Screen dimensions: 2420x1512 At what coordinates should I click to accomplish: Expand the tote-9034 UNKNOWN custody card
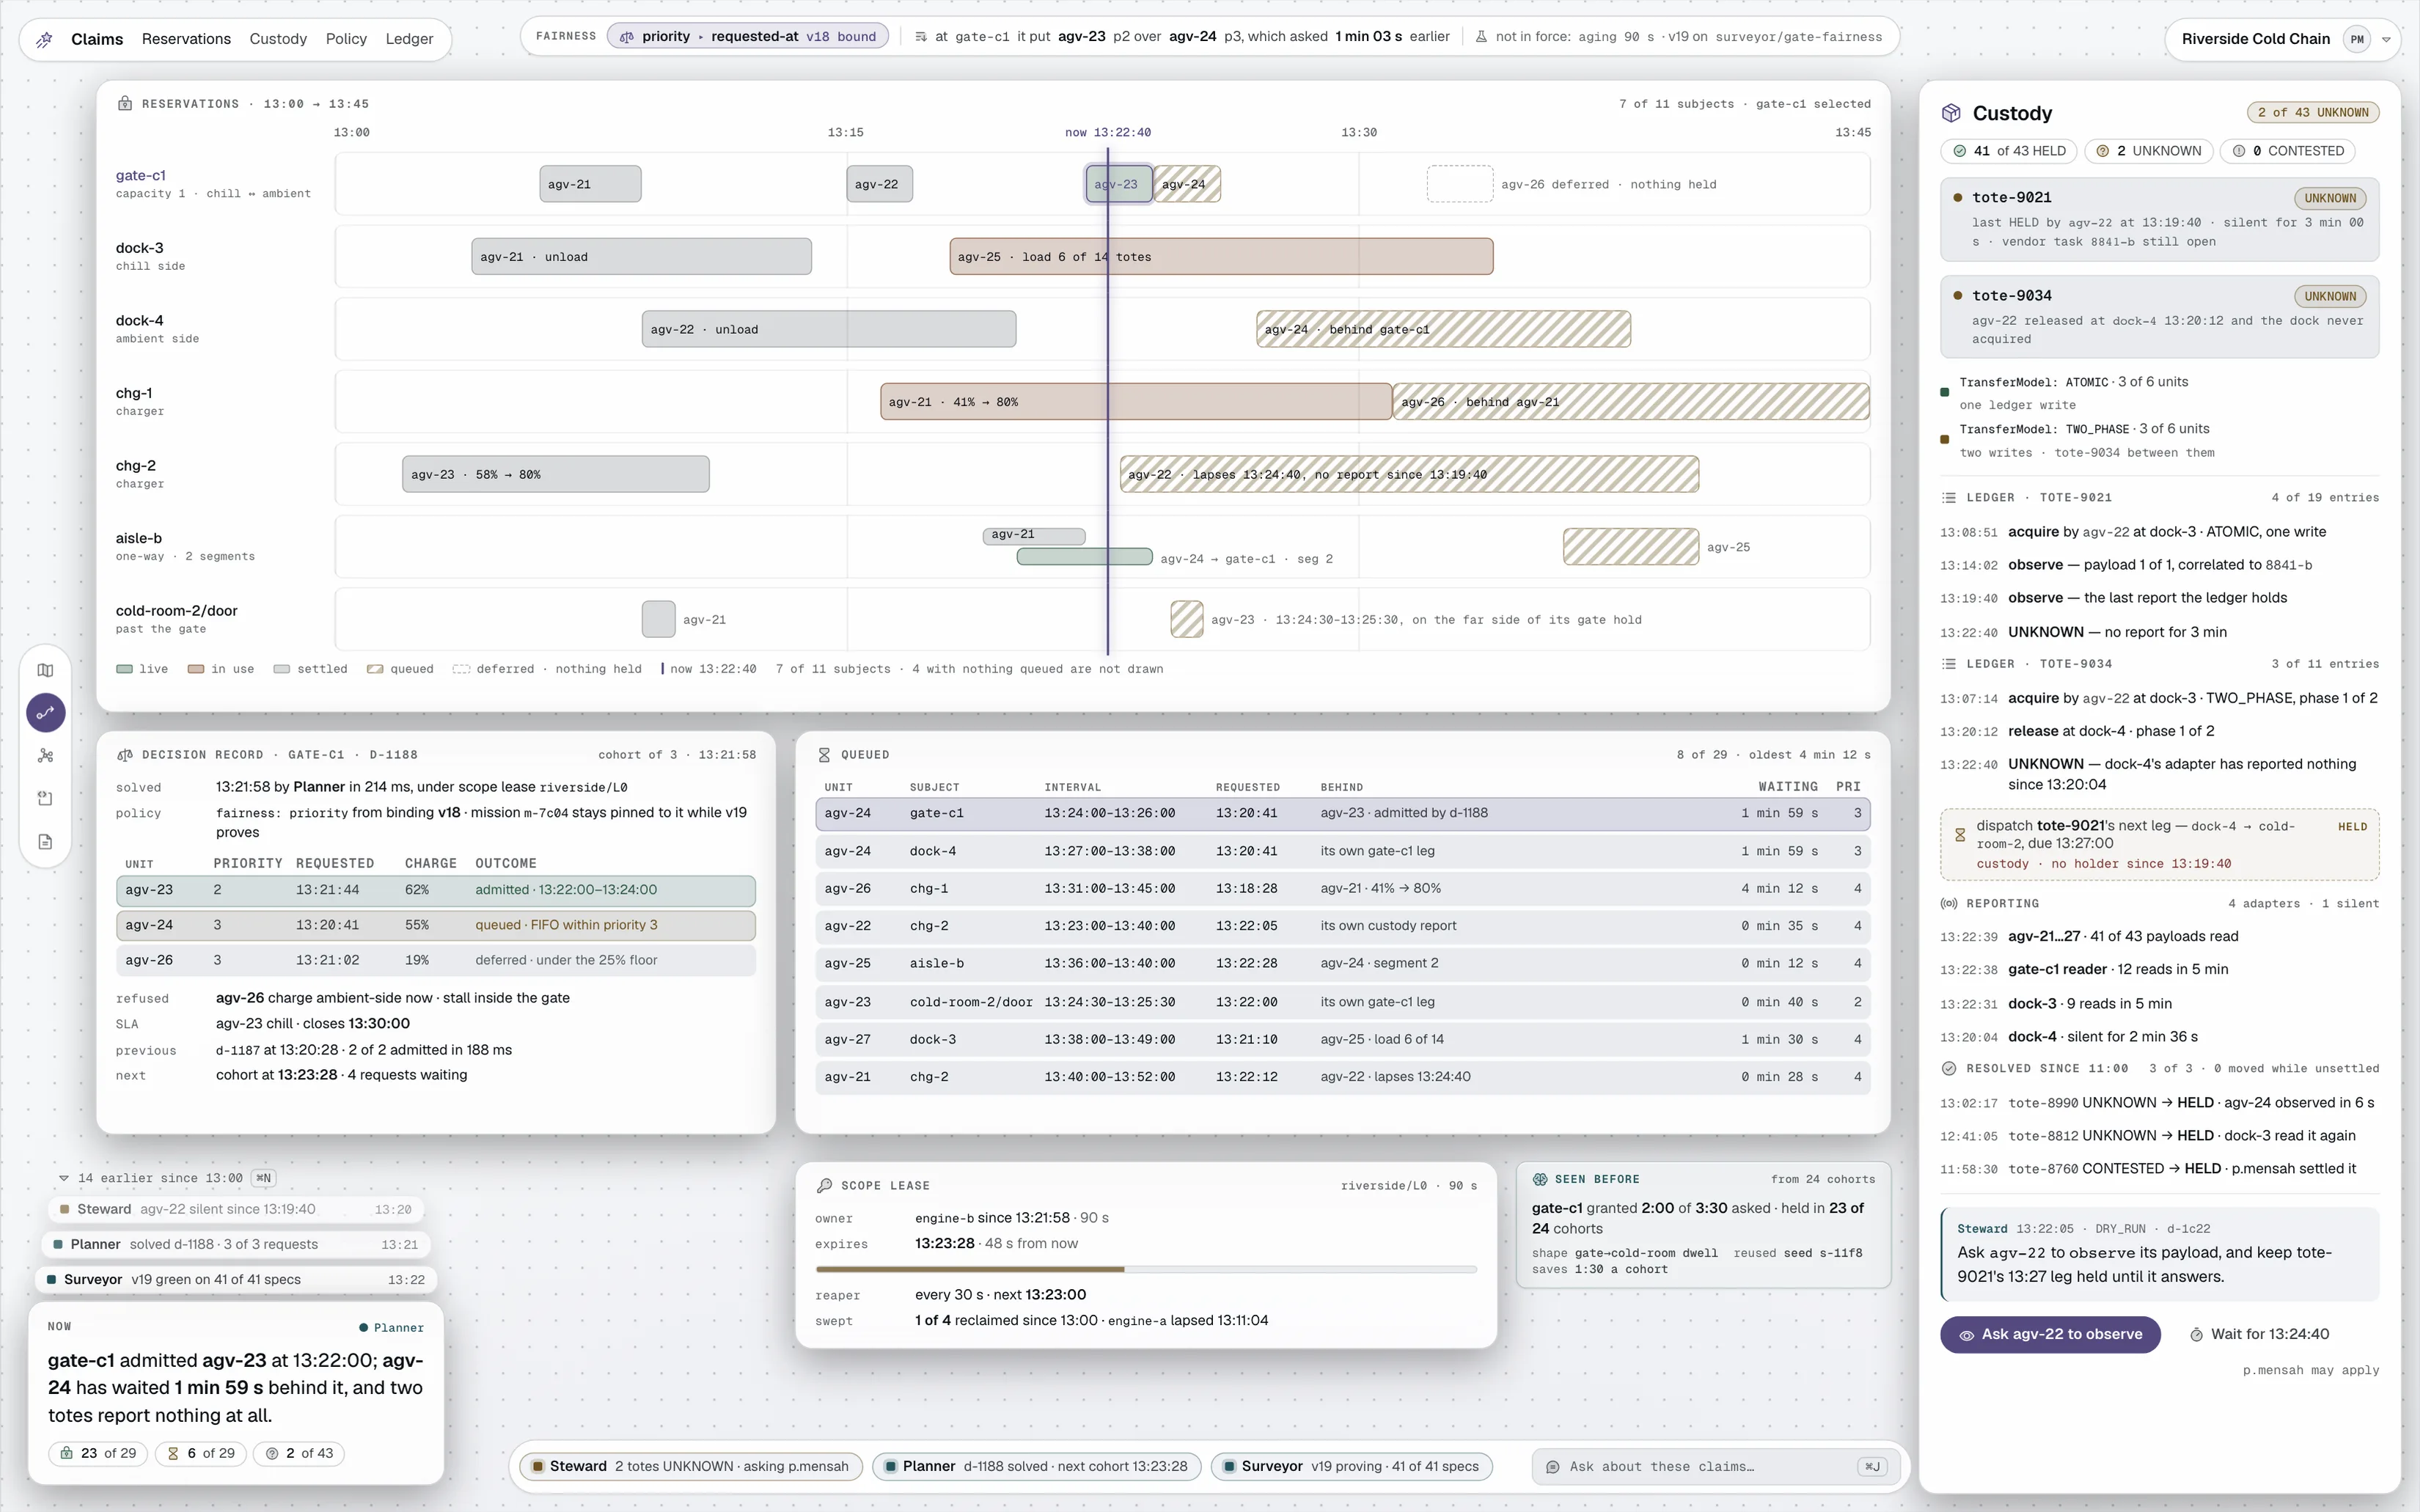(x=2159, y=317)
